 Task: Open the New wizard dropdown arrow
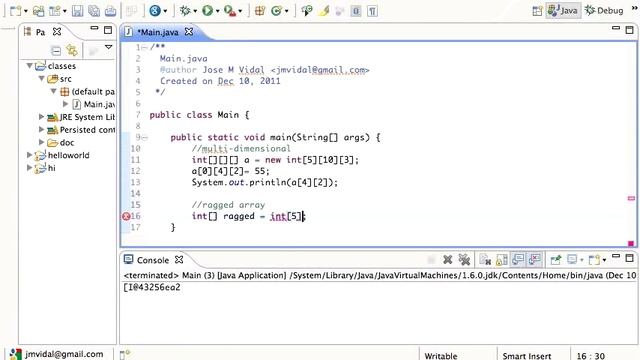[x=26, y=11]
